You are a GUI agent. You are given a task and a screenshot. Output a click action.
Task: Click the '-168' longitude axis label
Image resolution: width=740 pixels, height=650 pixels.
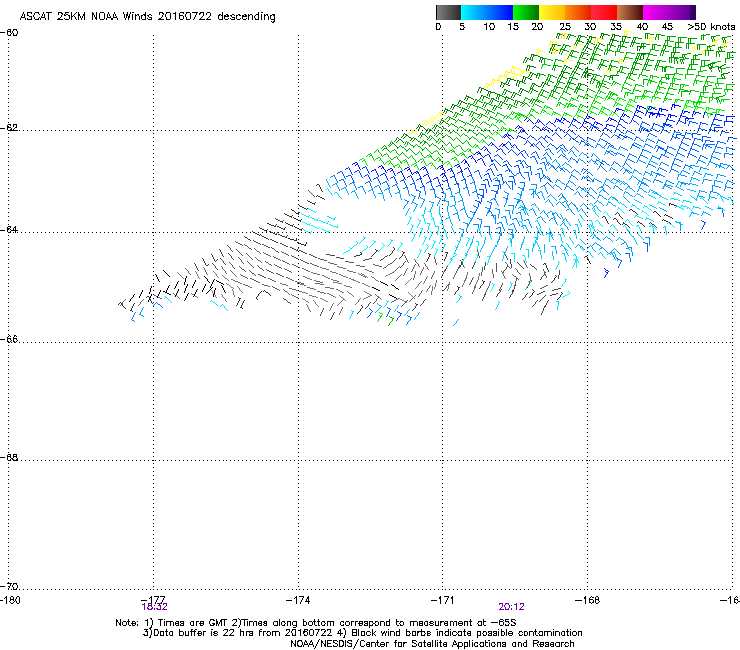pos(587,600)
